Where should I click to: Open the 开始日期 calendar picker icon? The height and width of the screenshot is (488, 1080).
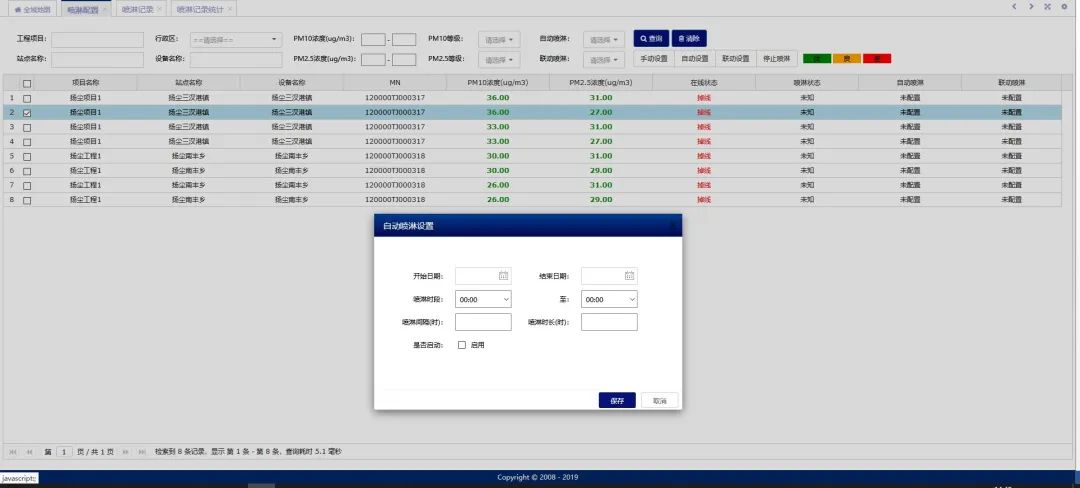[x=503, y=276]
